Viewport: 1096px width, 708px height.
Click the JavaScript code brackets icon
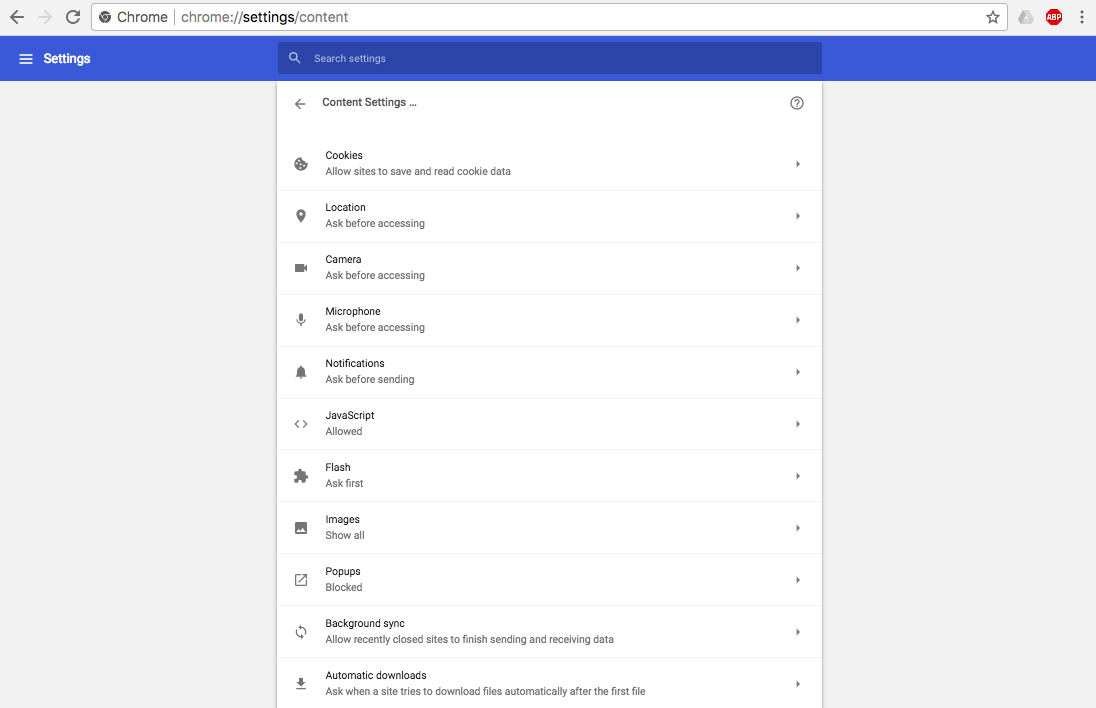pos(301,424)
